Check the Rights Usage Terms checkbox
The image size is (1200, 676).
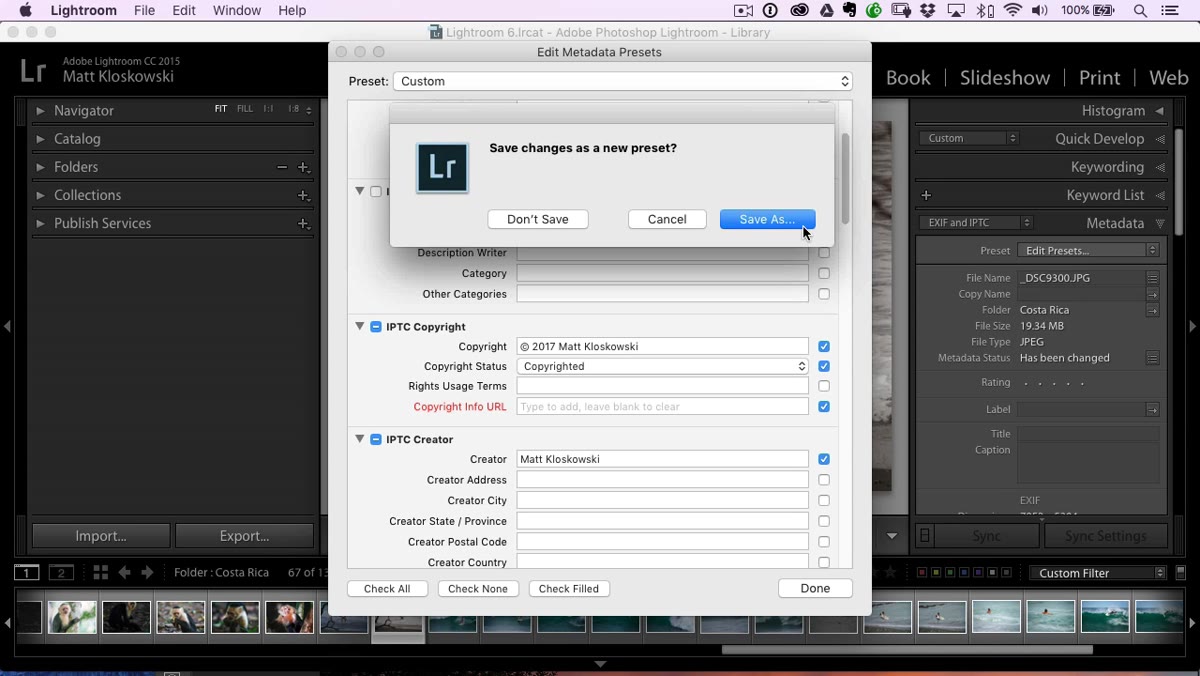click(824, 386)
